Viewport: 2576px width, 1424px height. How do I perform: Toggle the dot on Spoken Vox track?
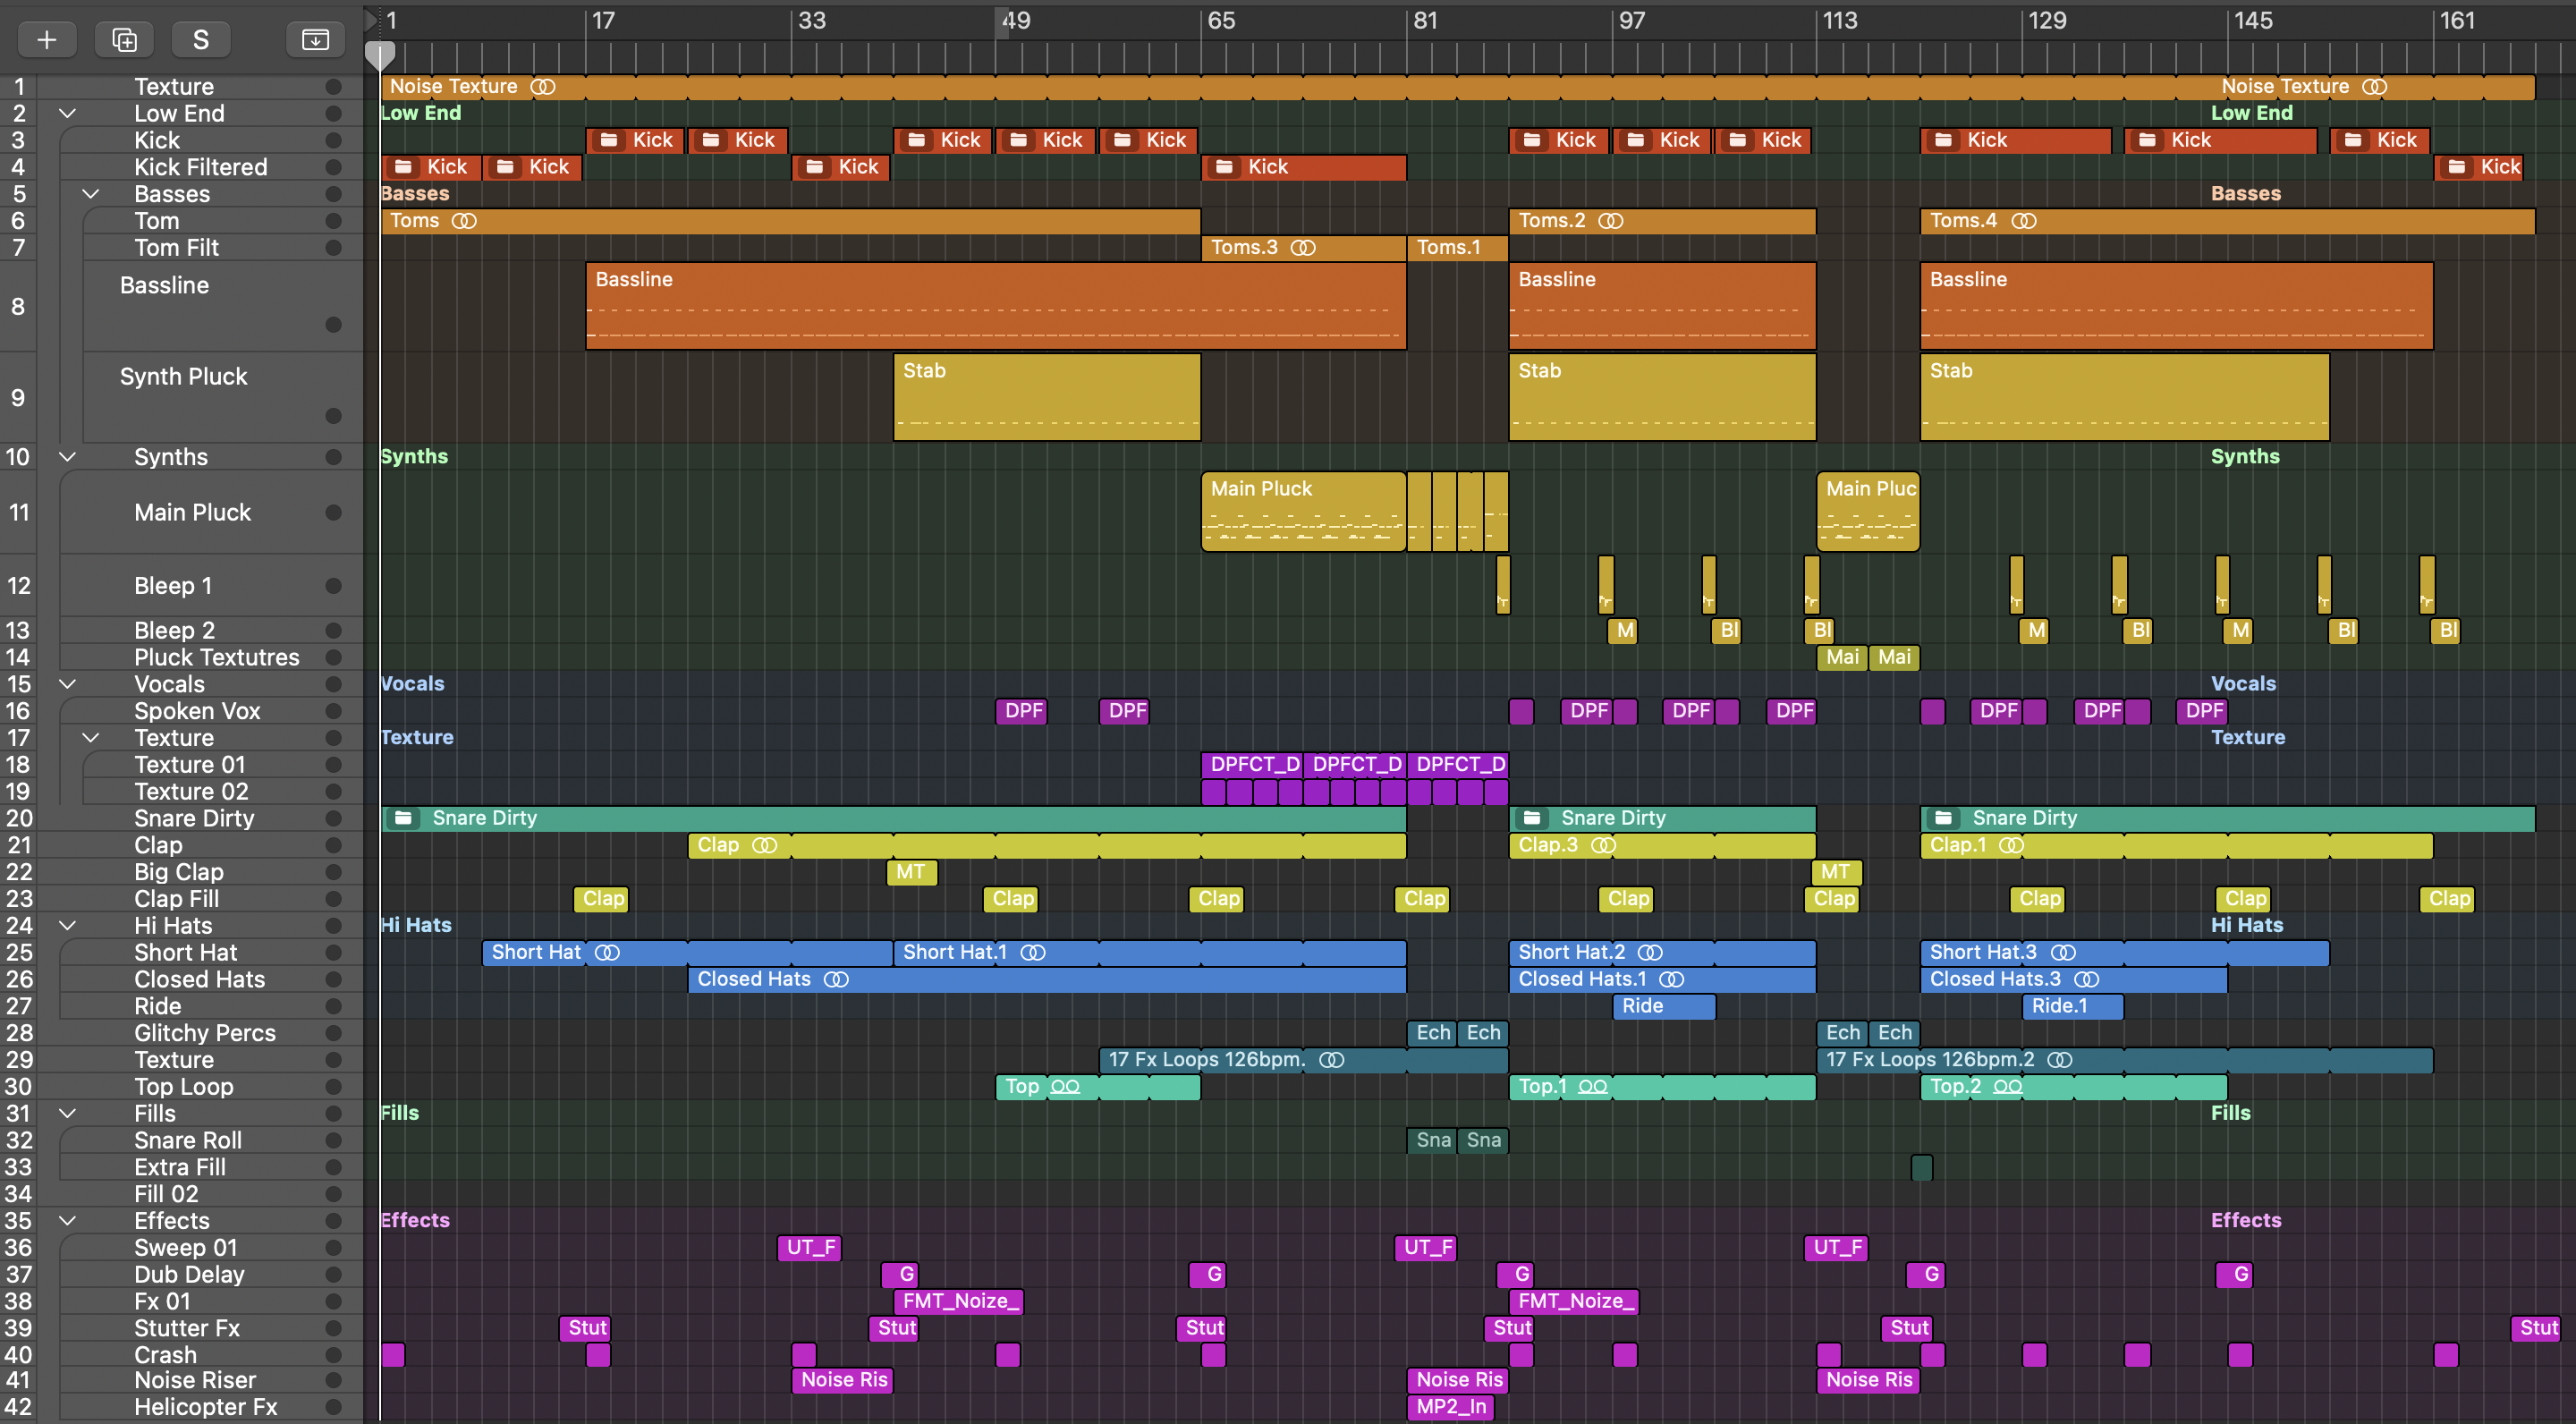334,711
